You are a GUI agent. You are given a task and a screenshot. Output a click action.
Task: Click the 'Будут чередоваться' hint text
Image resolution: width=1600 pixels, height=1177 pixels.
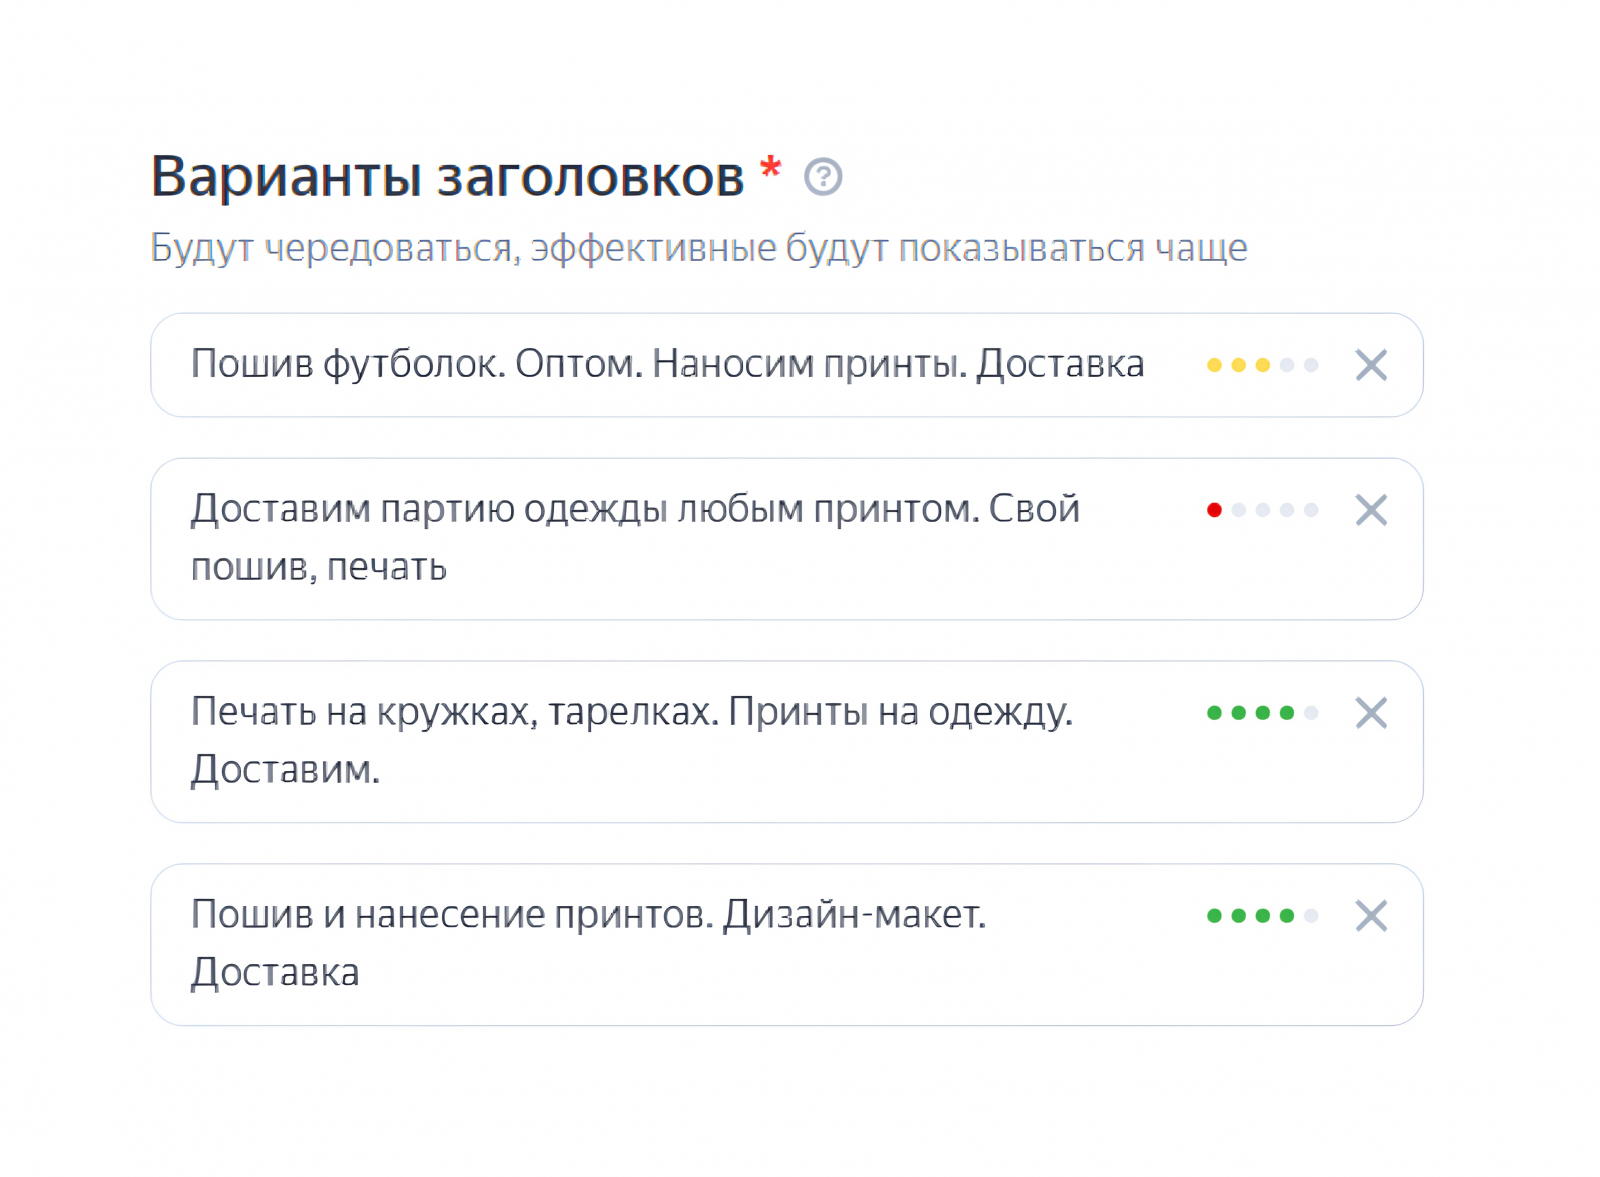pos(698,248)
